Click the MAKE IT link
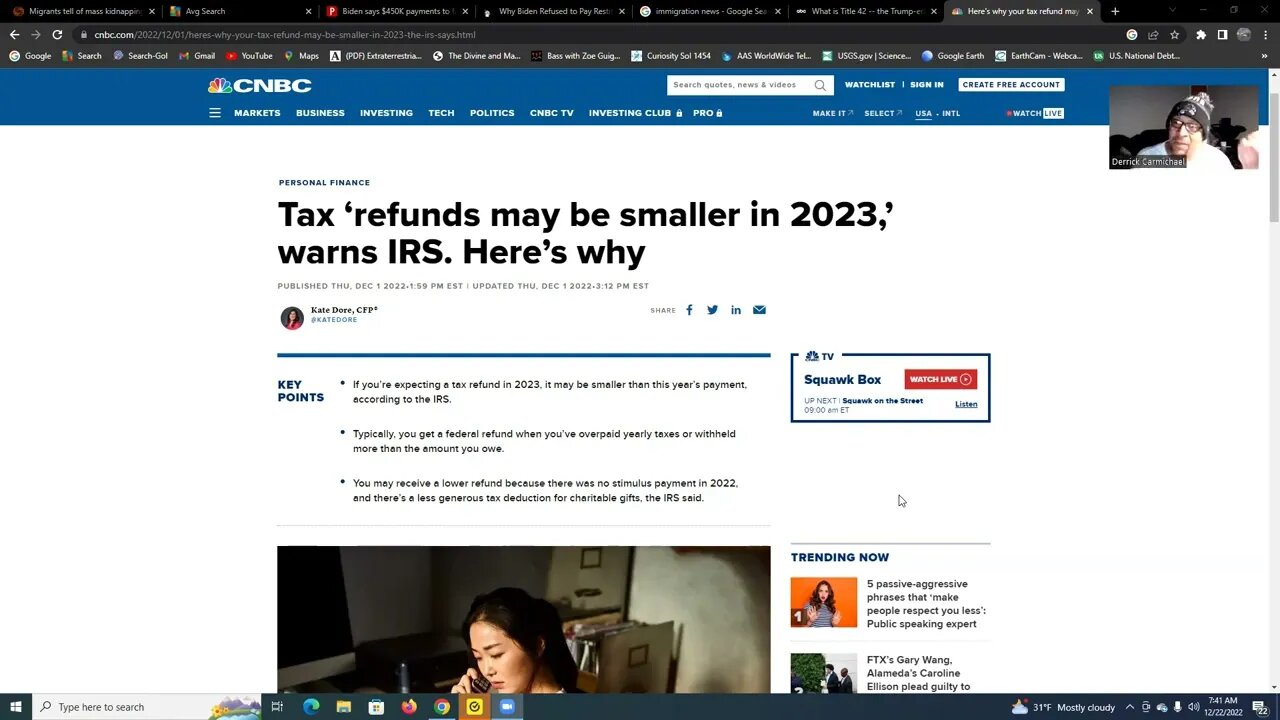This screenshot has width=1280, height=720. click(x=832, y=113)
